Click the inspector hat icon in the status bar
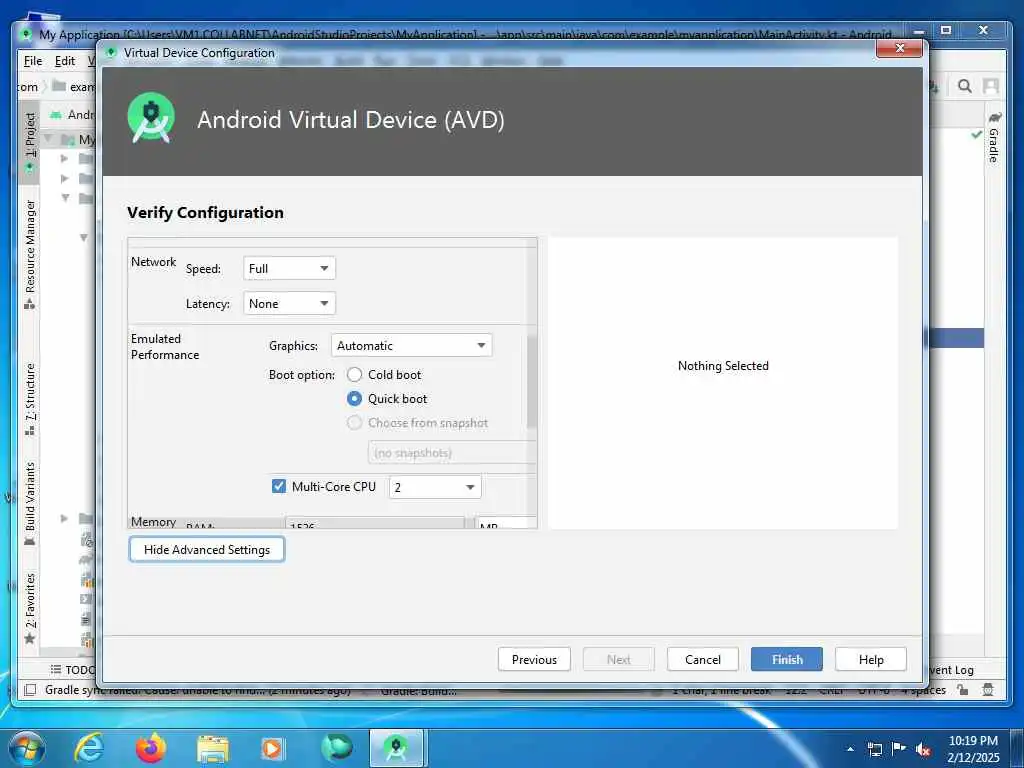Screen dimensions: 1024x768 click(988, 690)
